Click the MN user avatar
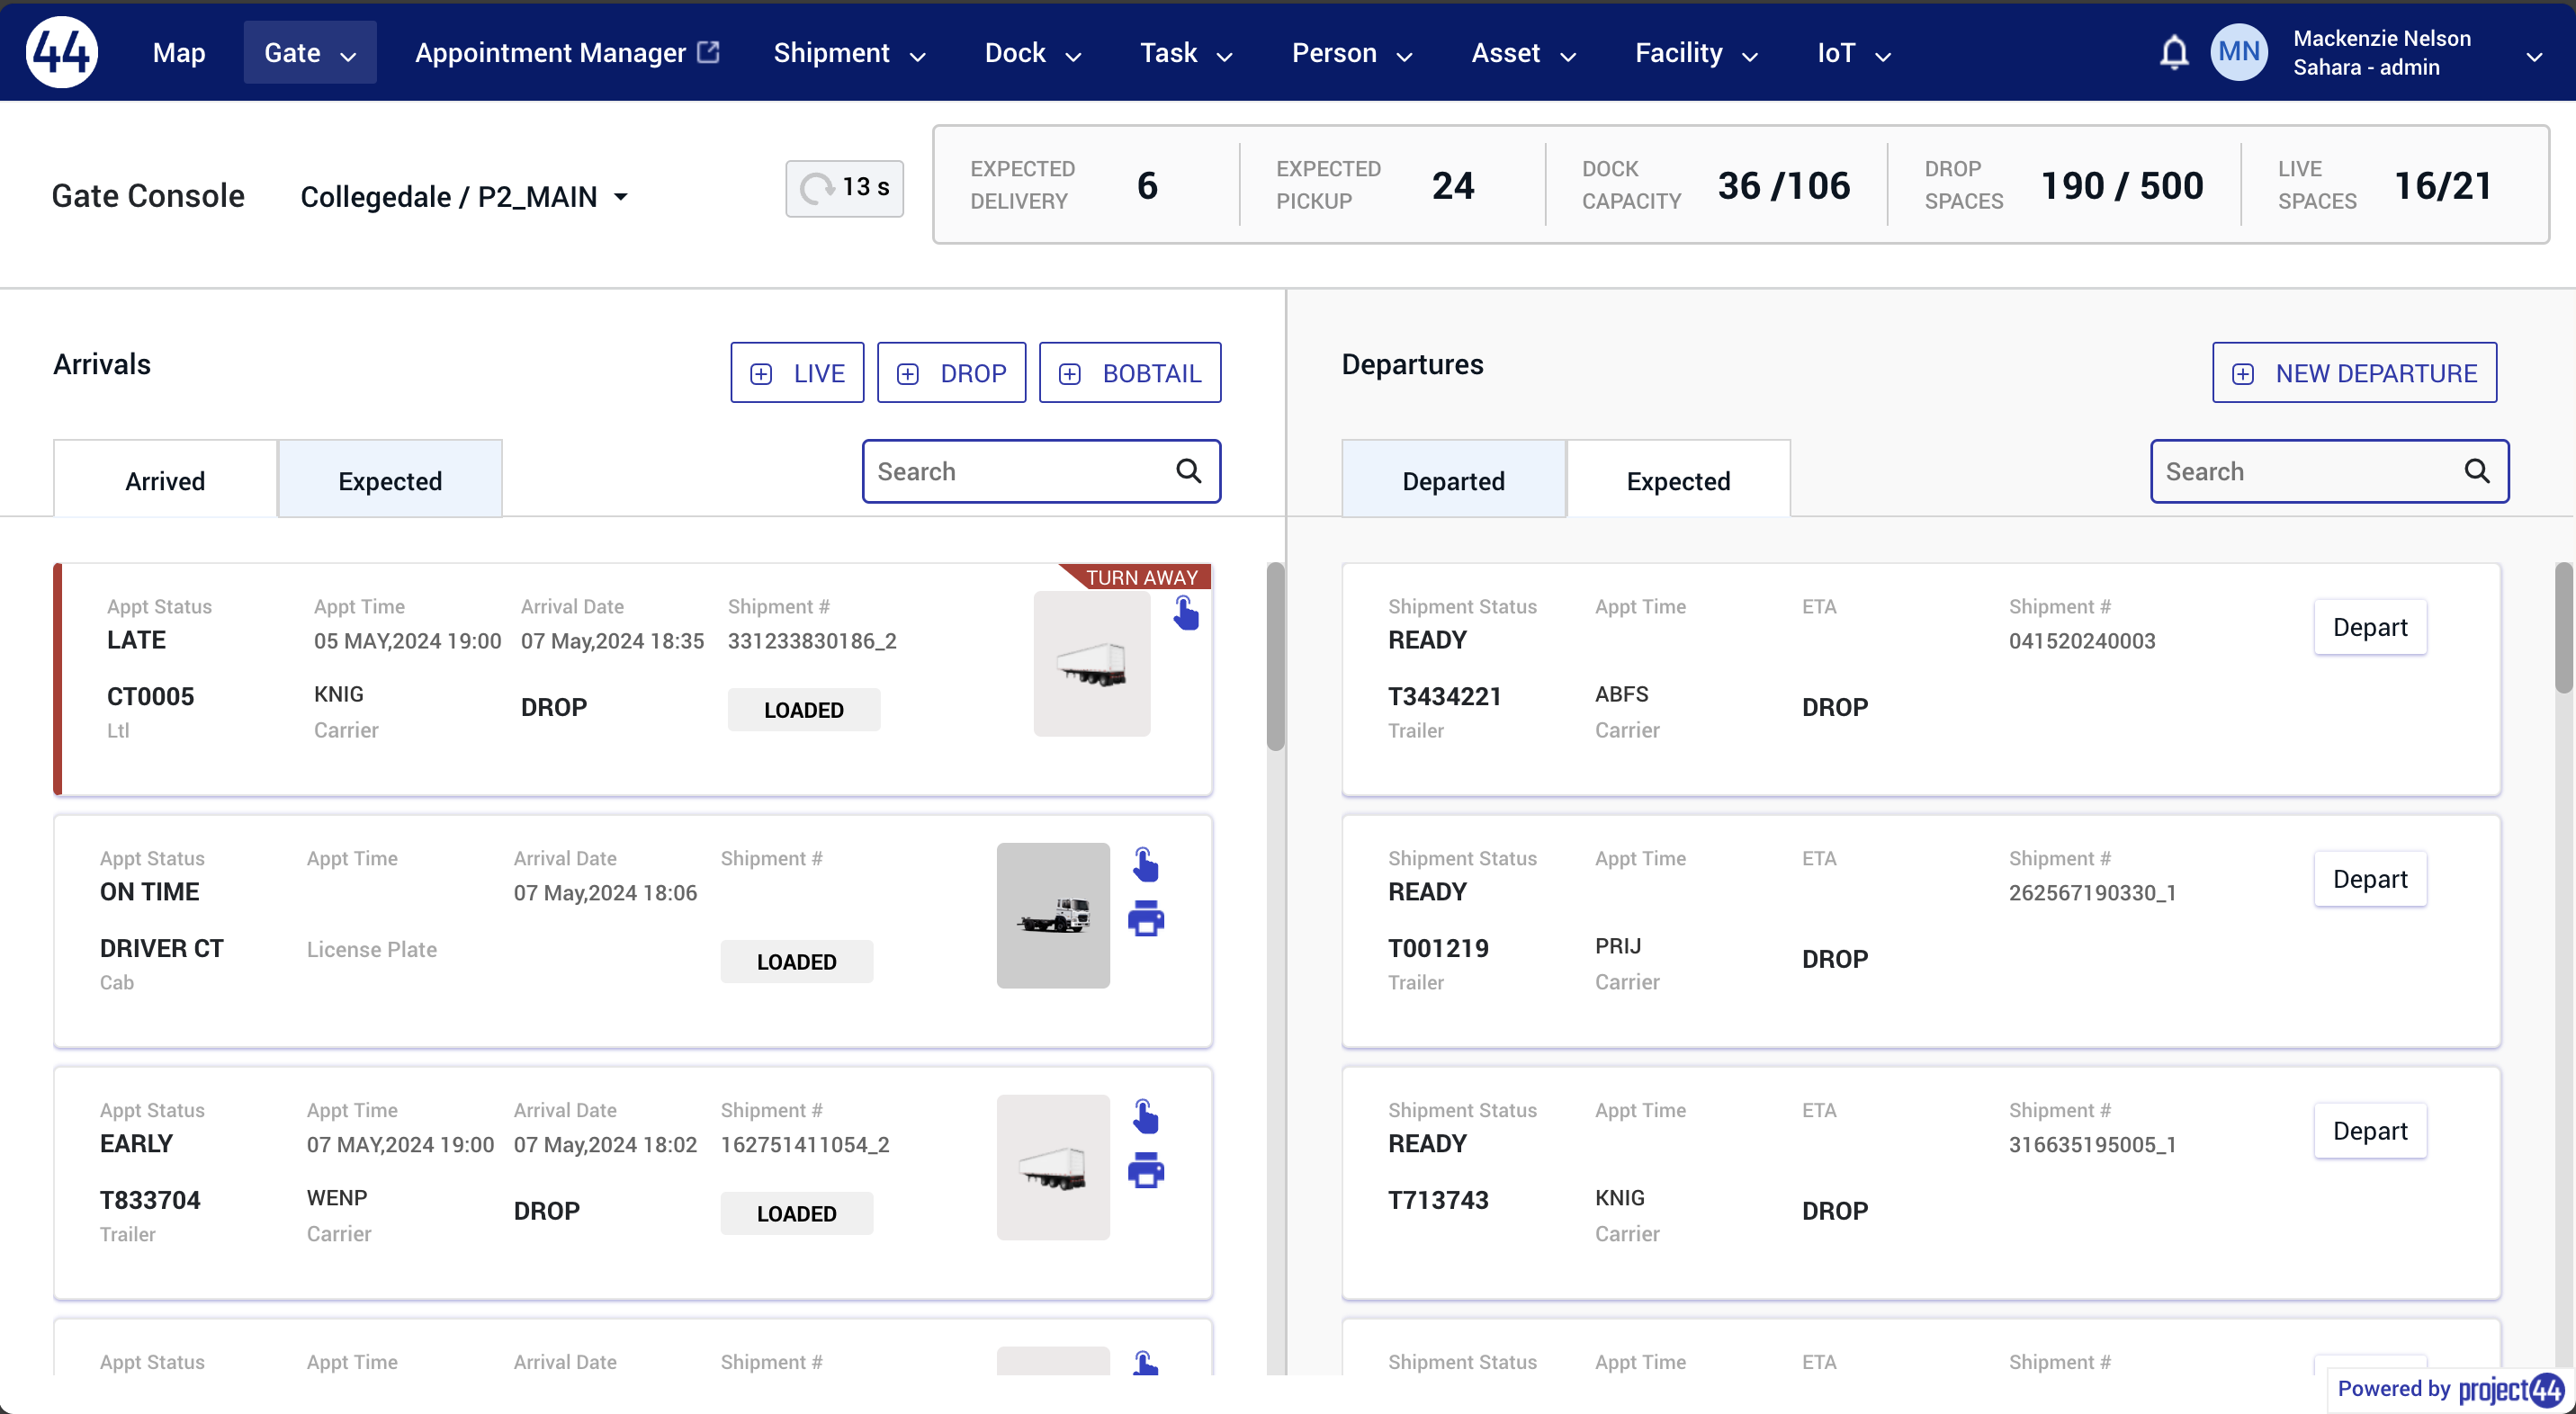Viewport: 2576px width, 1414px height. (x=2239, y=52)
